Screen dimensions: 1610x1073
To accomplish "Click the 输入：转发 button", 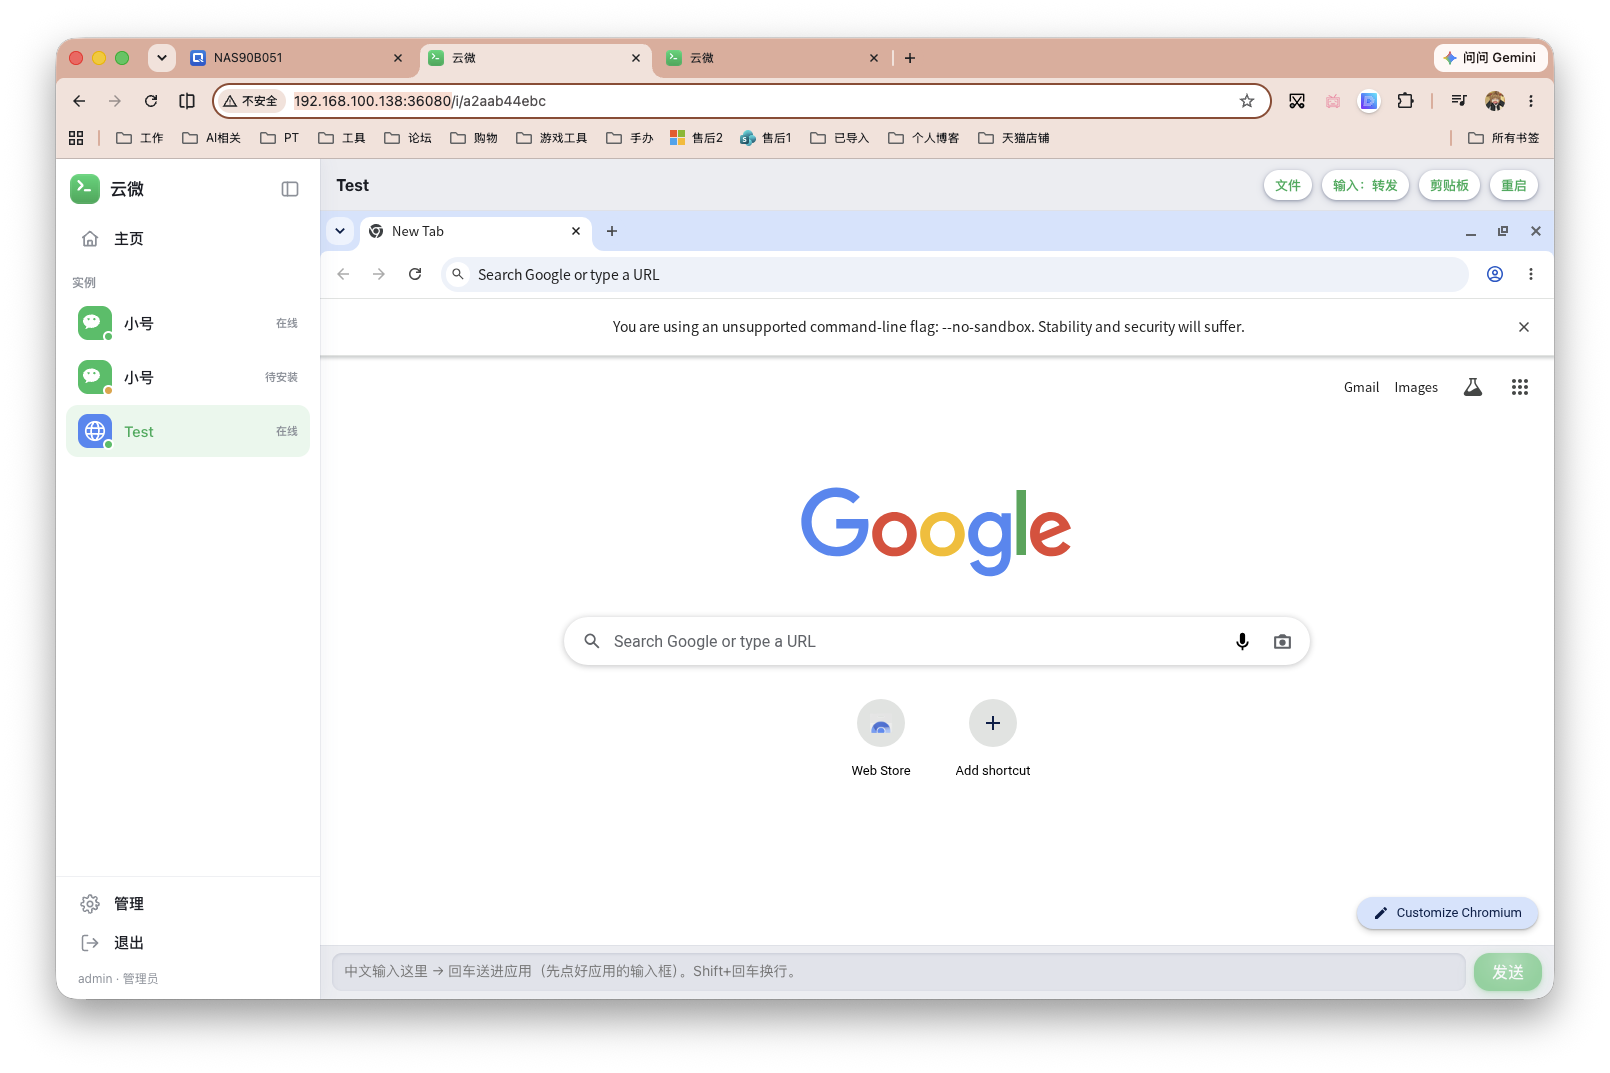I will [x=1365, y=185].
